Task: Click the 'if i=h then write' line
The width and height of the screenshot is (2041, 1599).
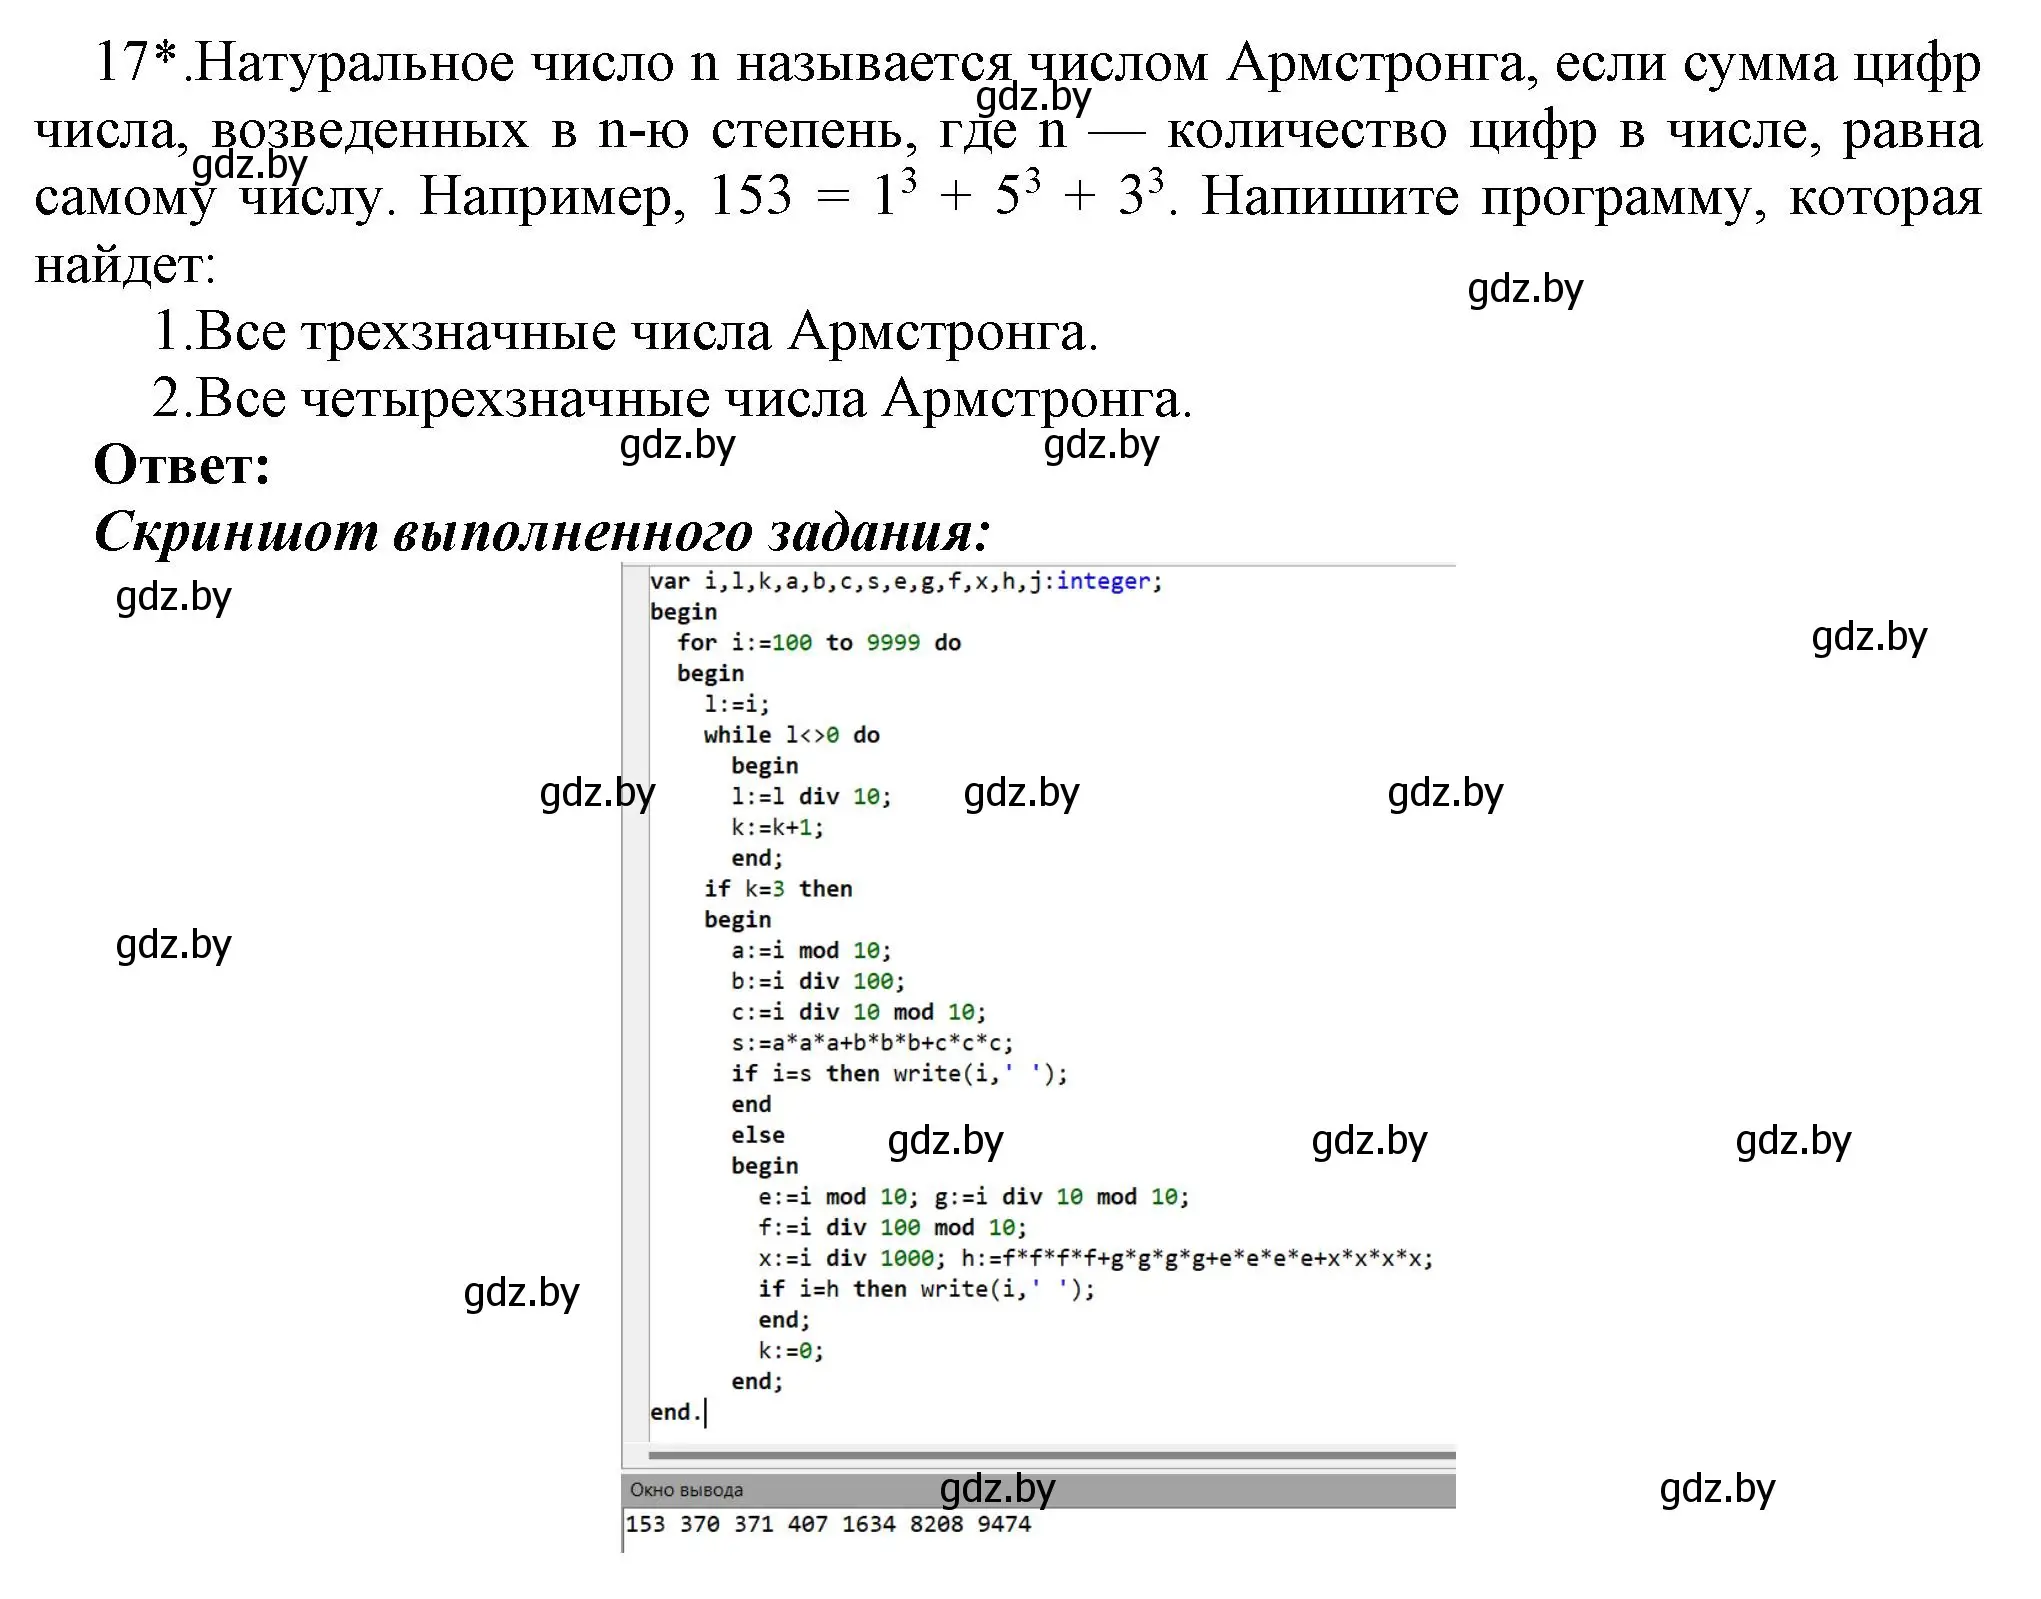Action: coord(926,1290)
